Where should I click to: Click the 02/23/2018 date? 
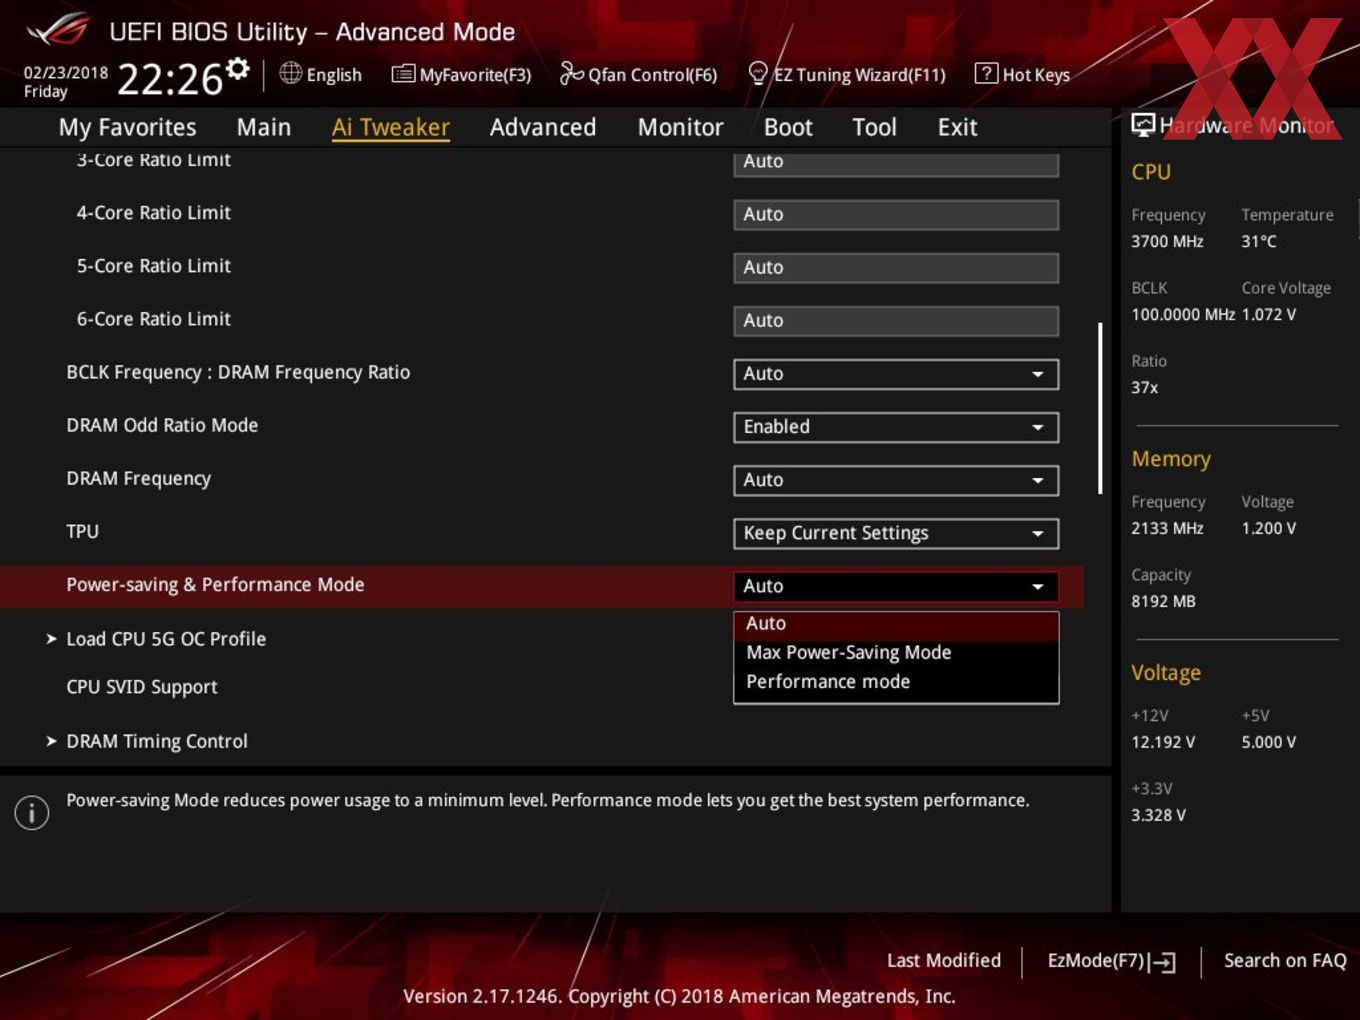click(x=66, y=73)
